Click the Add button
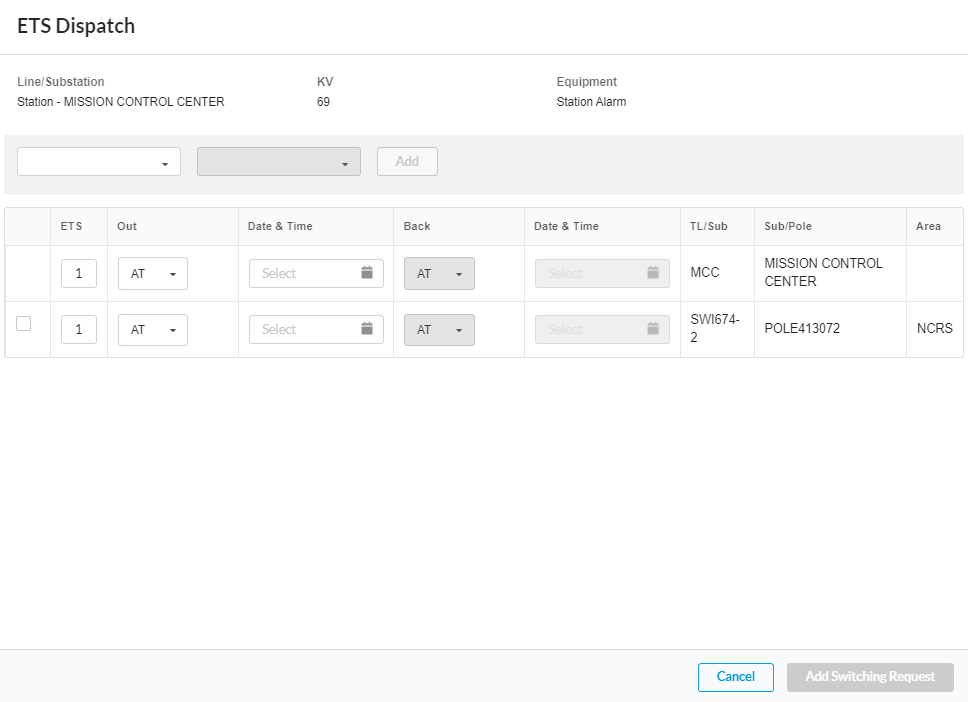This screenshot has height=702, width=968. pyautogui.click(x=407, y=162)
